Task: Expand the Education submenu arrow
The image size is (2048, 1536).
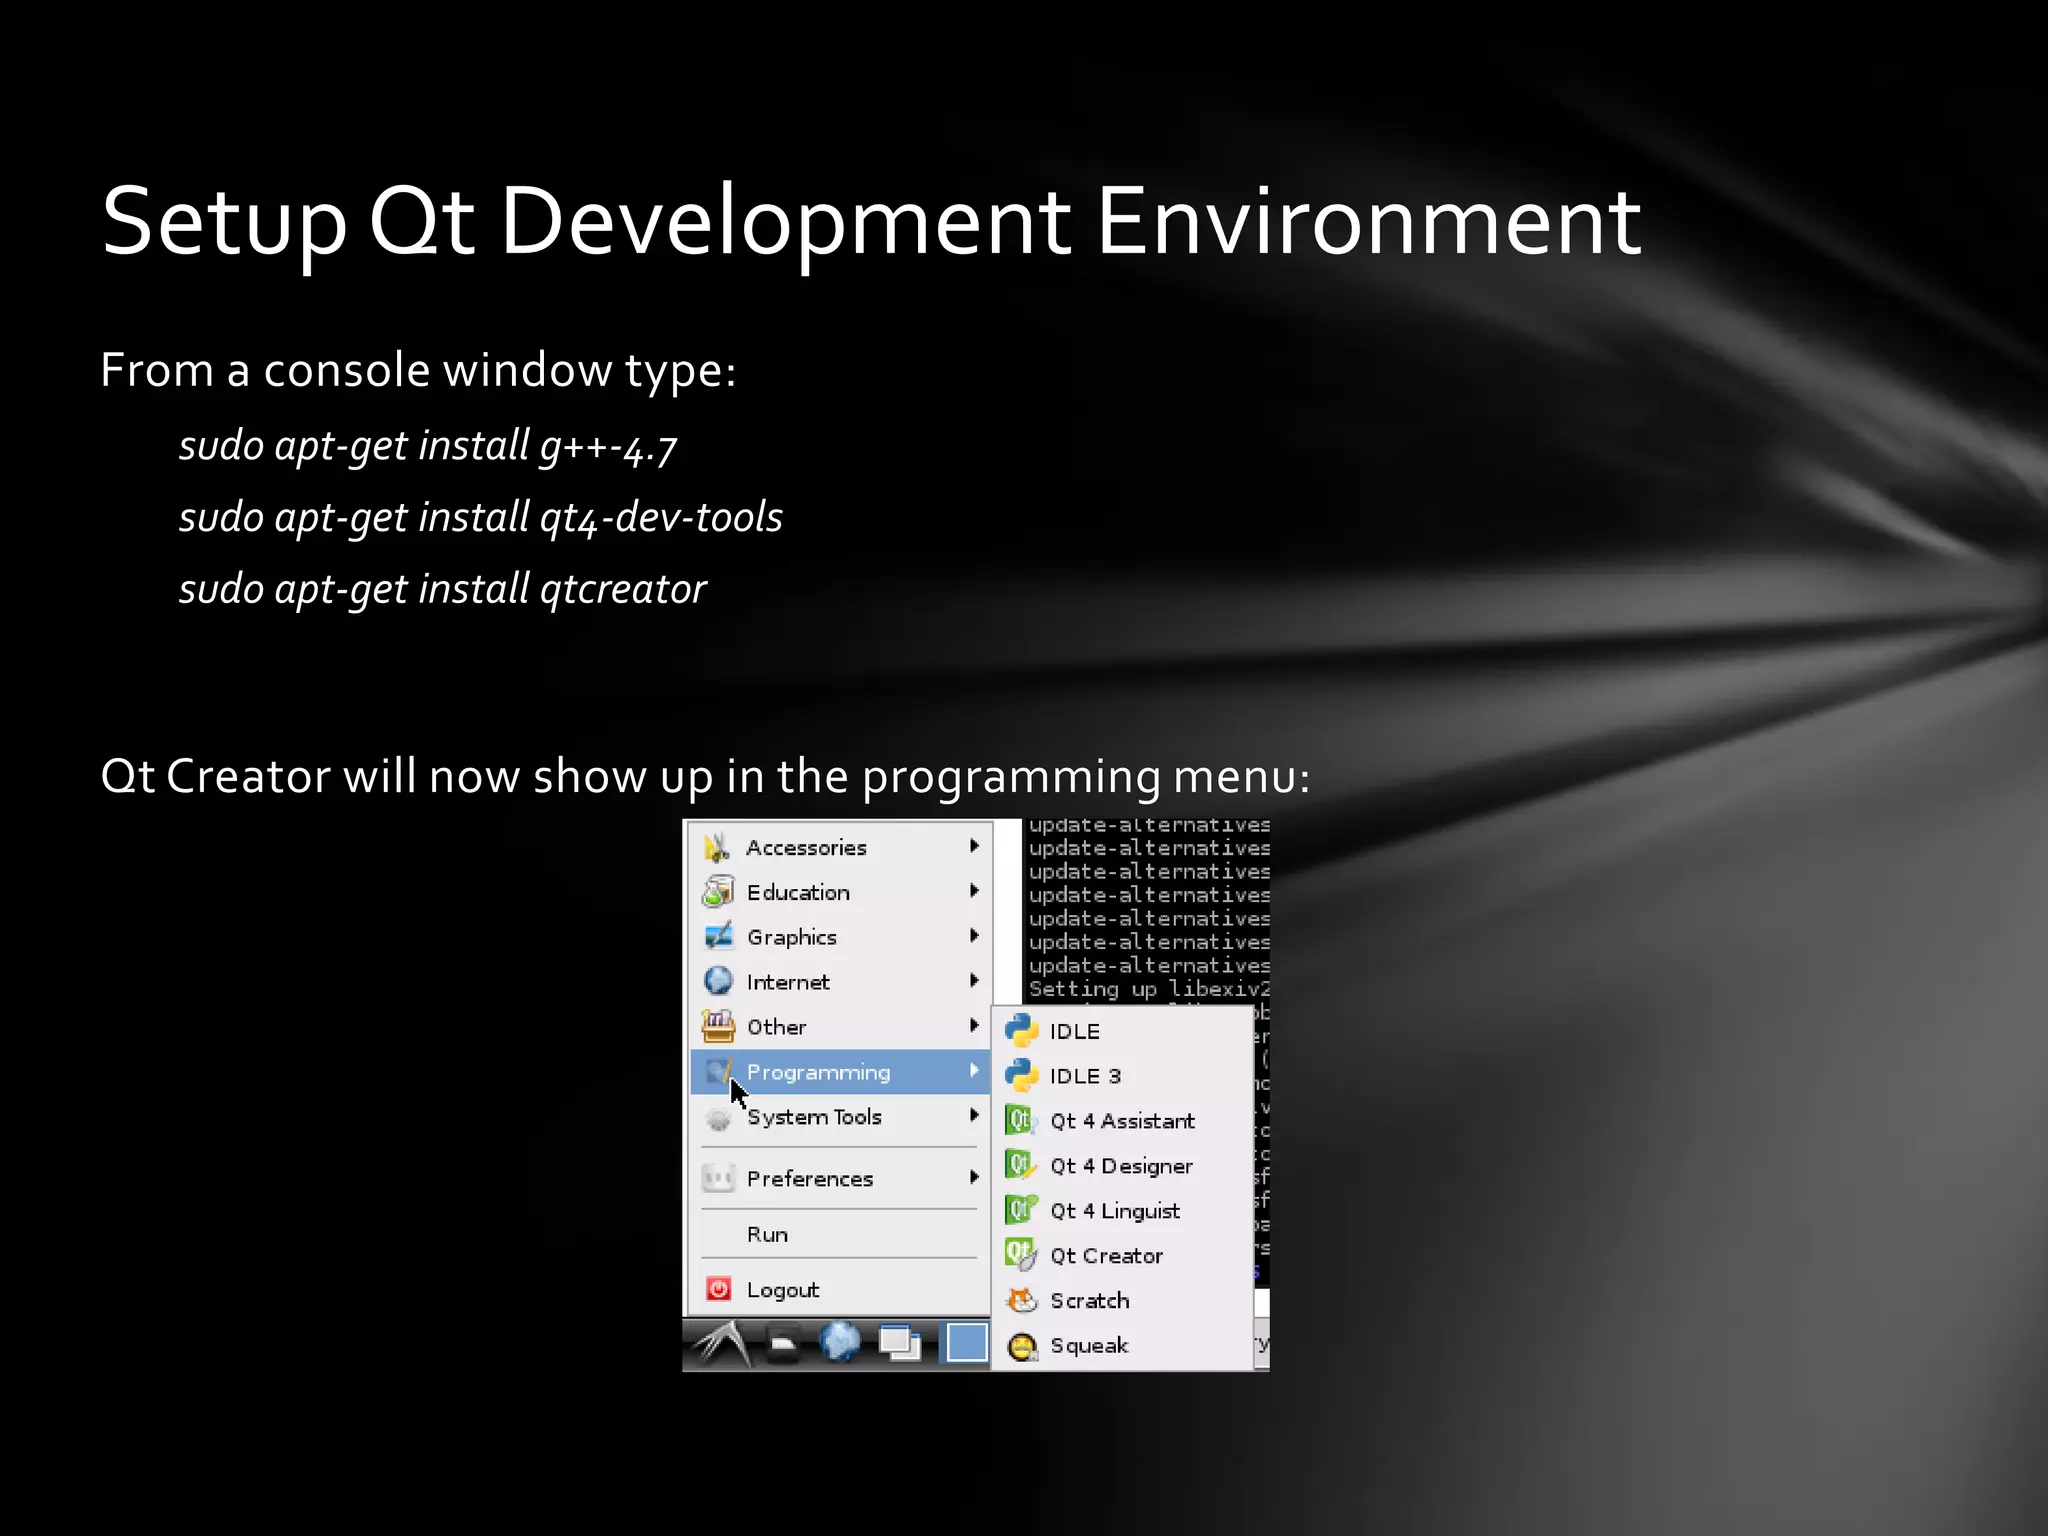Action: pyautogui.click(x=974, y=891)
